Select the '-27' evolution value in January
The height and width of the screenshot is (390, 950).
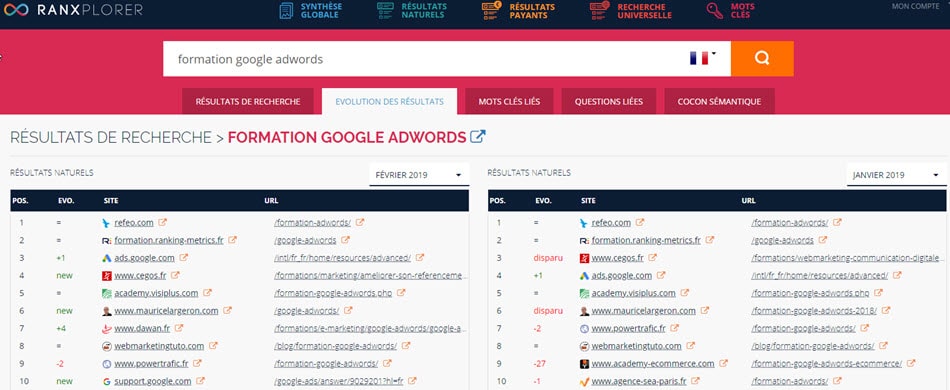(539, 364)
